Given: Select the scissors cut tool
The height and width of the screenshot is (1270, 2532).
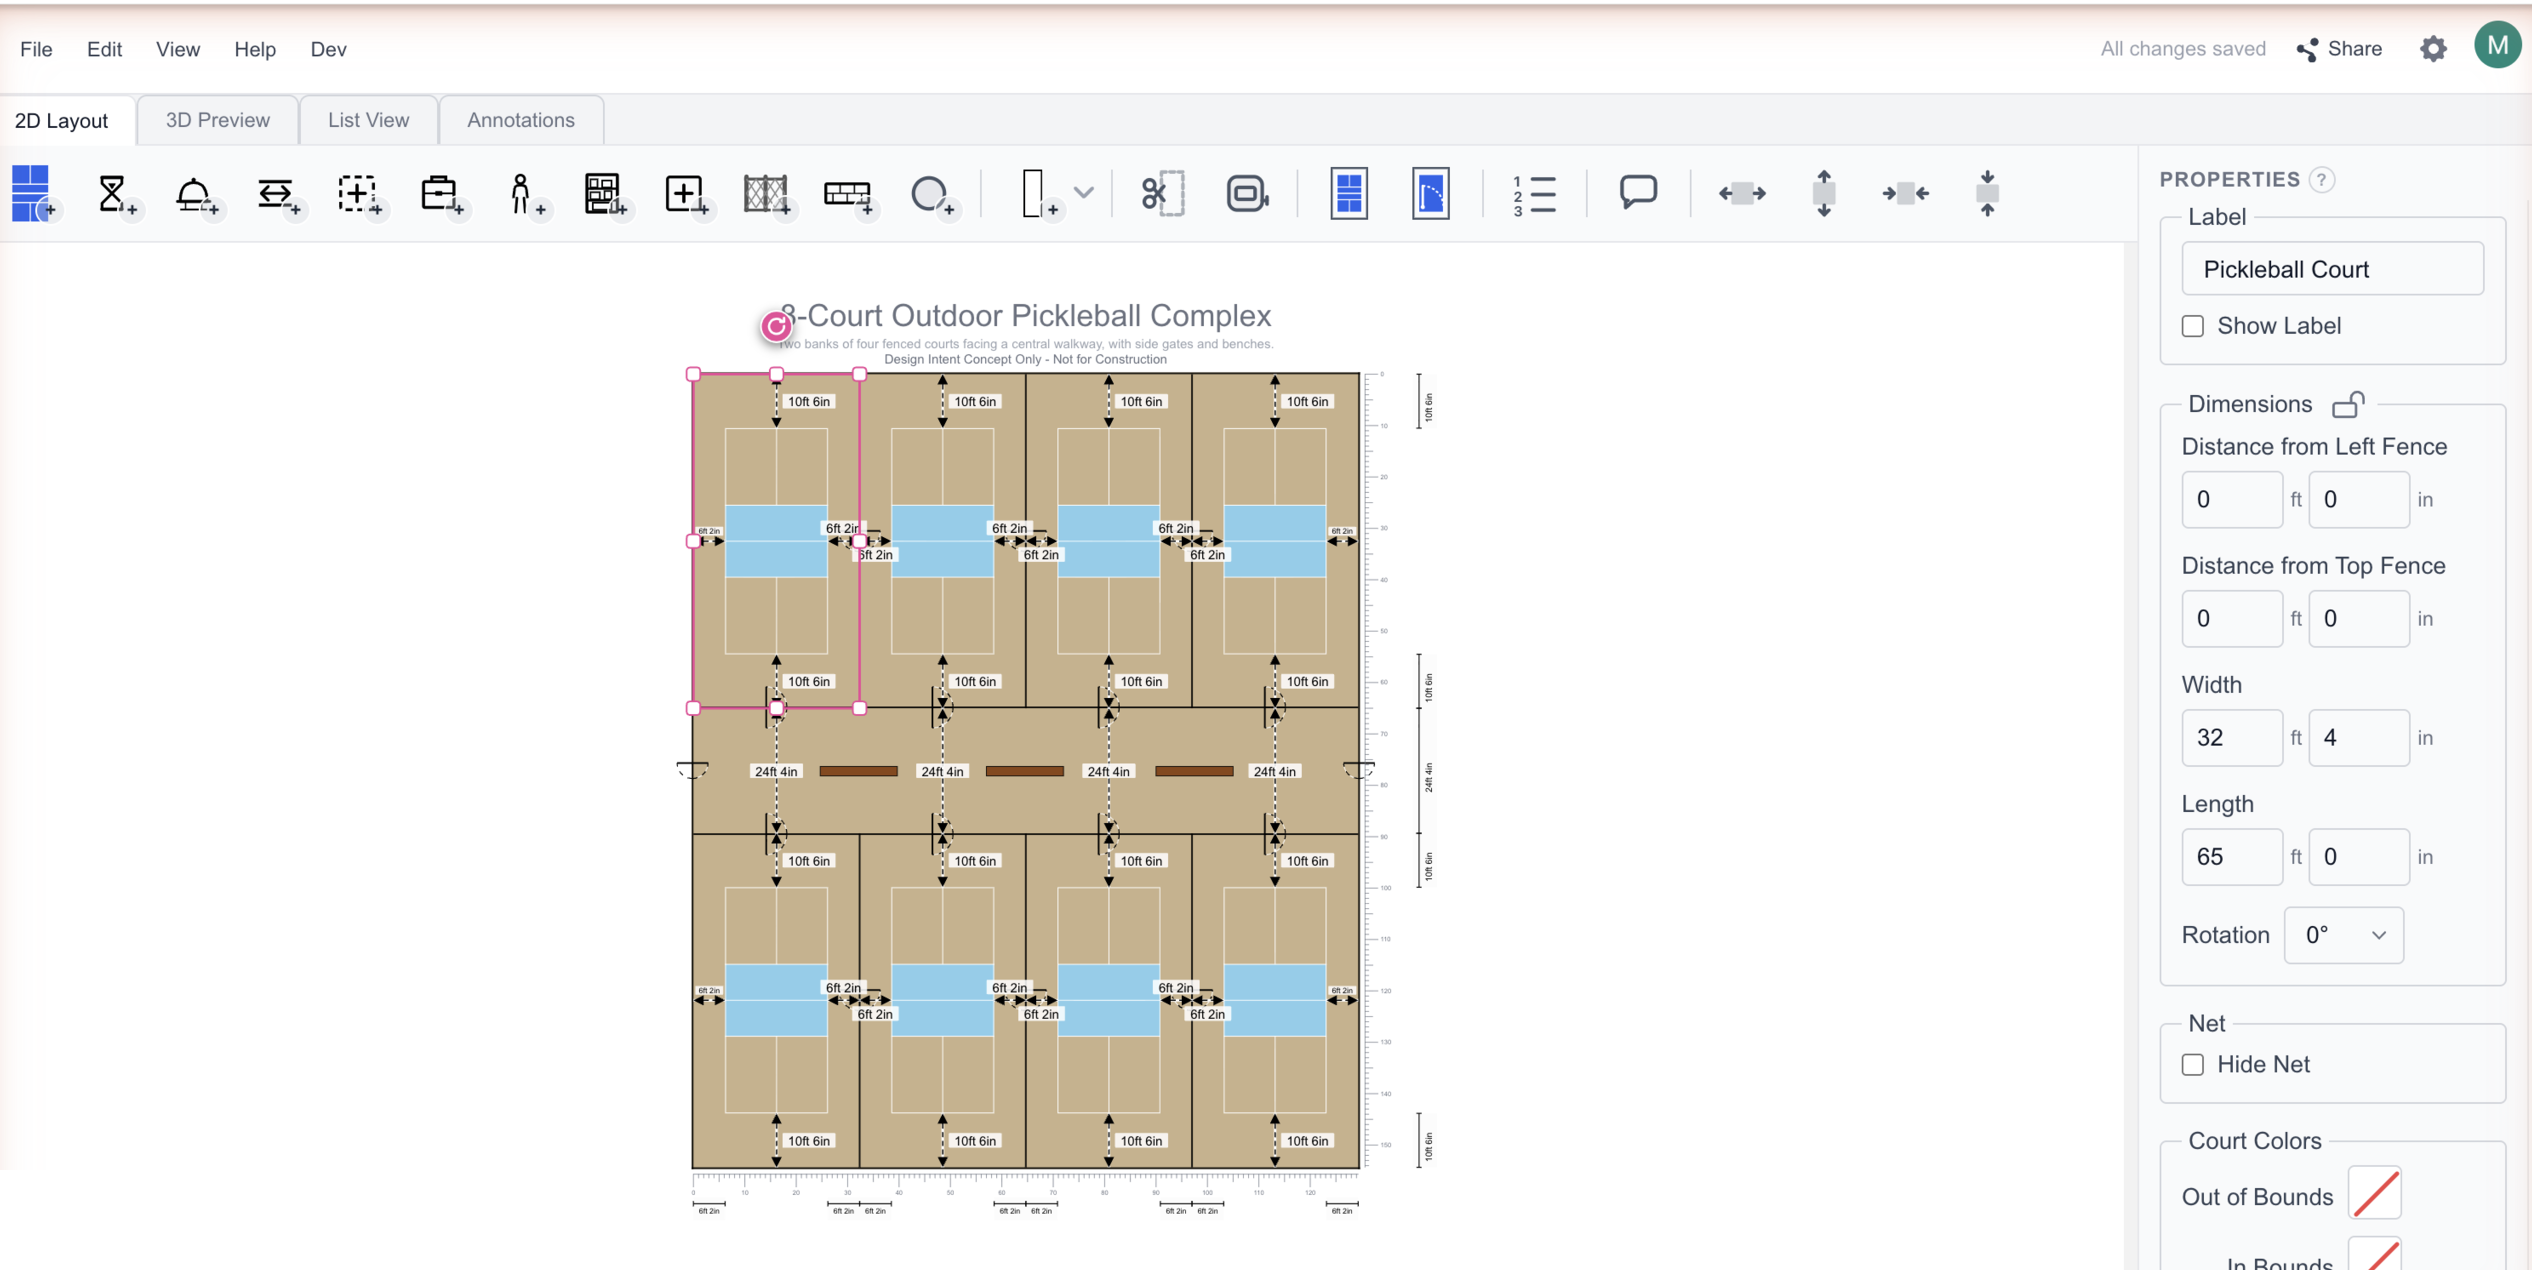Looking at the screenshot, I should (1163, 193).
